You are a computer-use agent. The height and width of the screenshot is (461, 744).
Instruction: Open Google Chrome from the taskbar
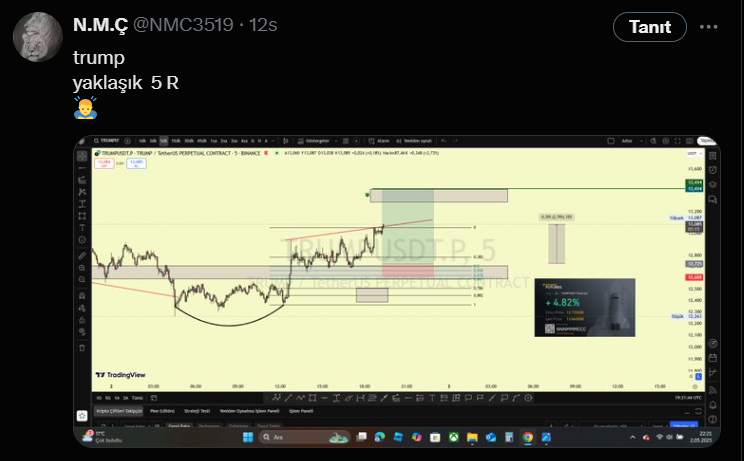(x=528, y=437)
